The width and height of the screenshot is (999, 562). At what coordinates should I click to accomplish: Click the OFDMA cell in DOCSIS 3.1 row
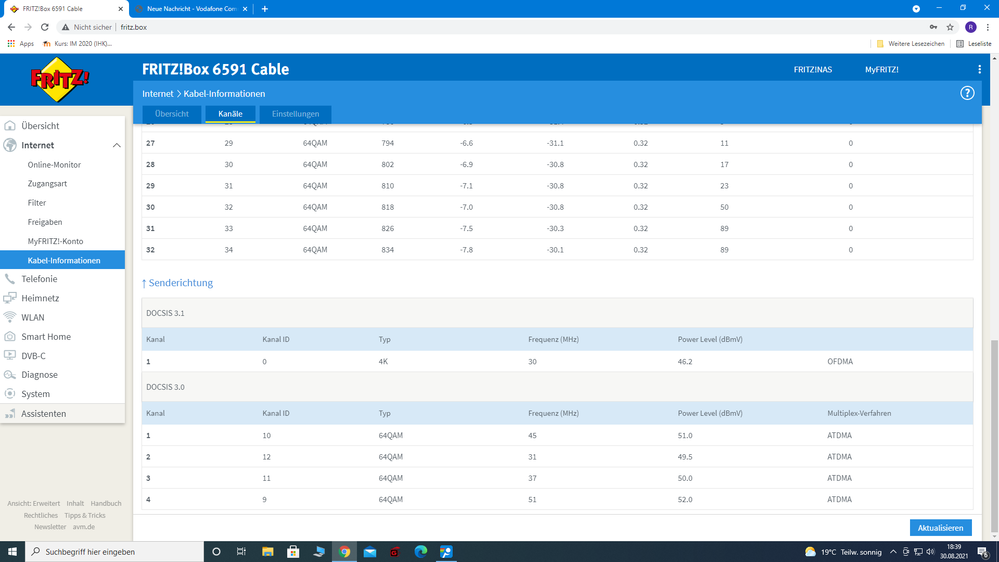click(840, 361)
